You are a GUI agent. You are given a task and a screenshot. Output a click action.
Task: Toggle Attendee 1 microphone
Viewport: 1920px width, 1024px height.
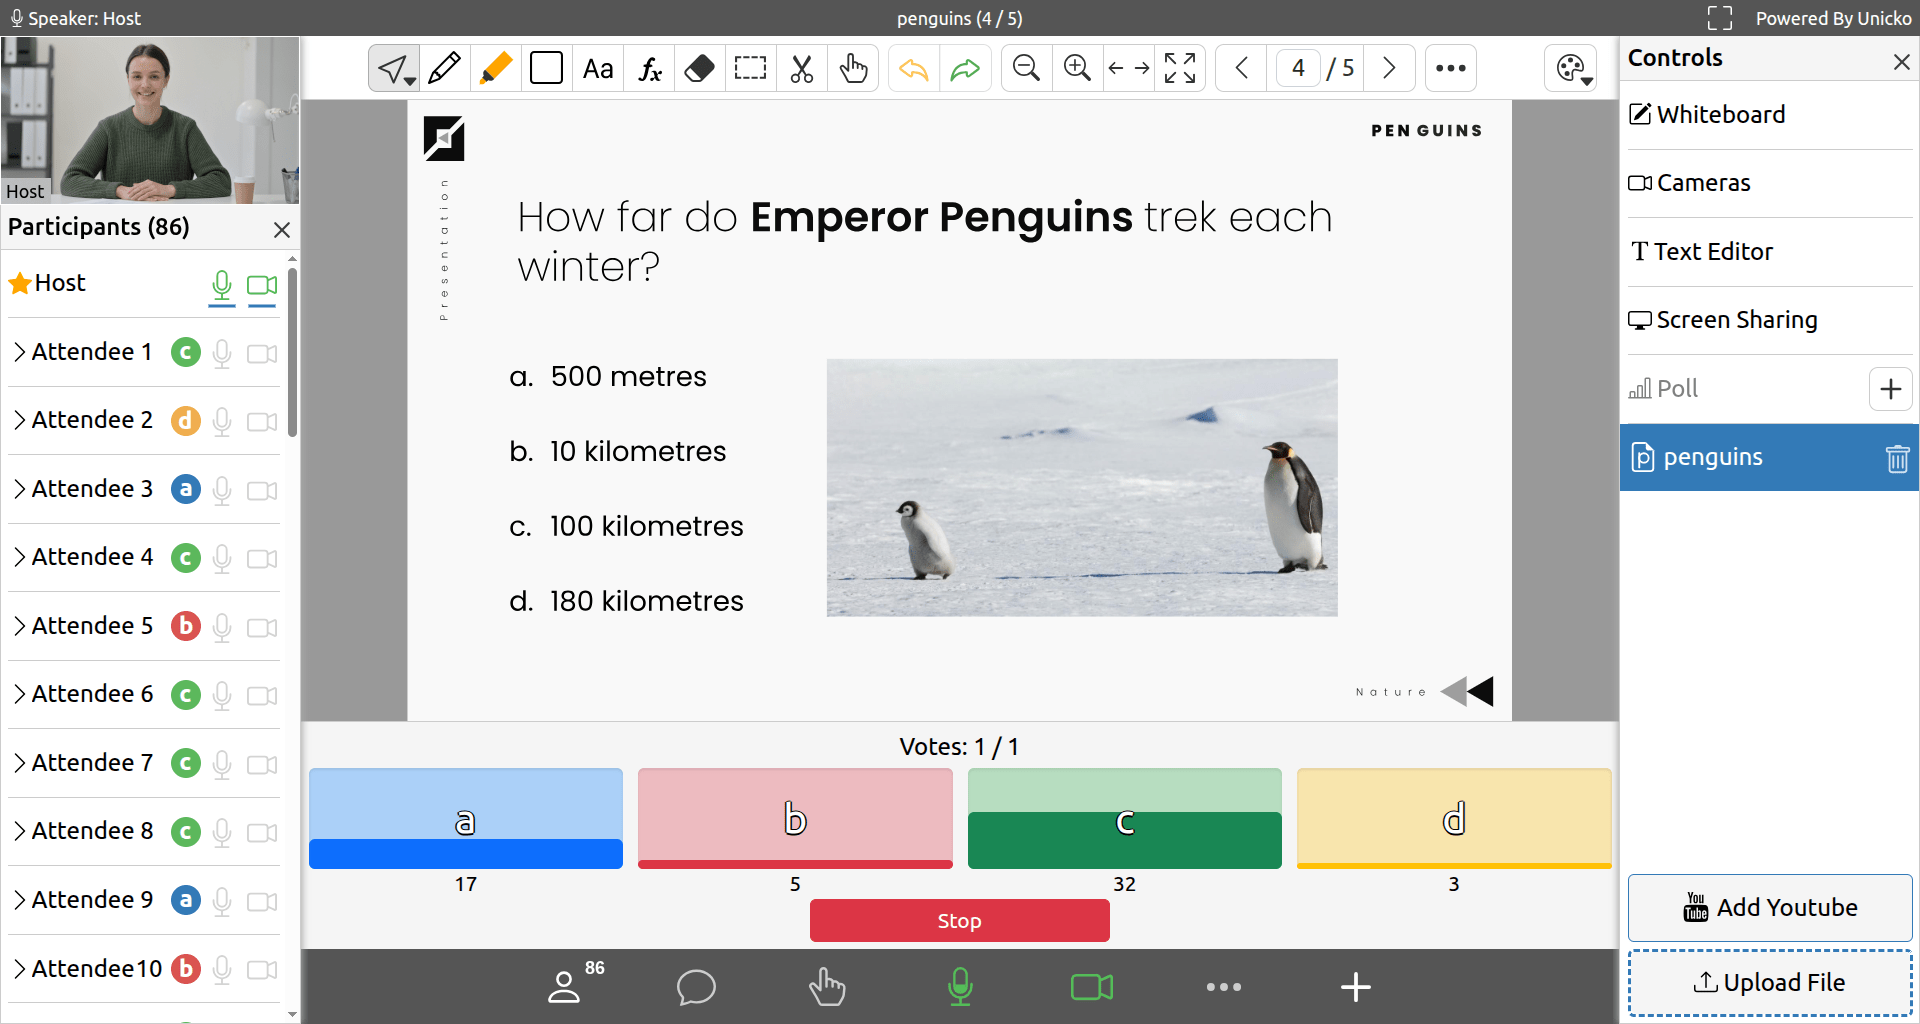pyautogui.click(x=222, y=353)
